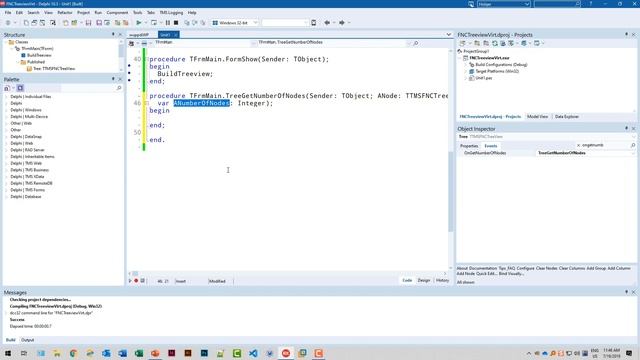Switch to the History tab below editor
The height and width of the screenshot is (360, 640).
tap(442, 280)
